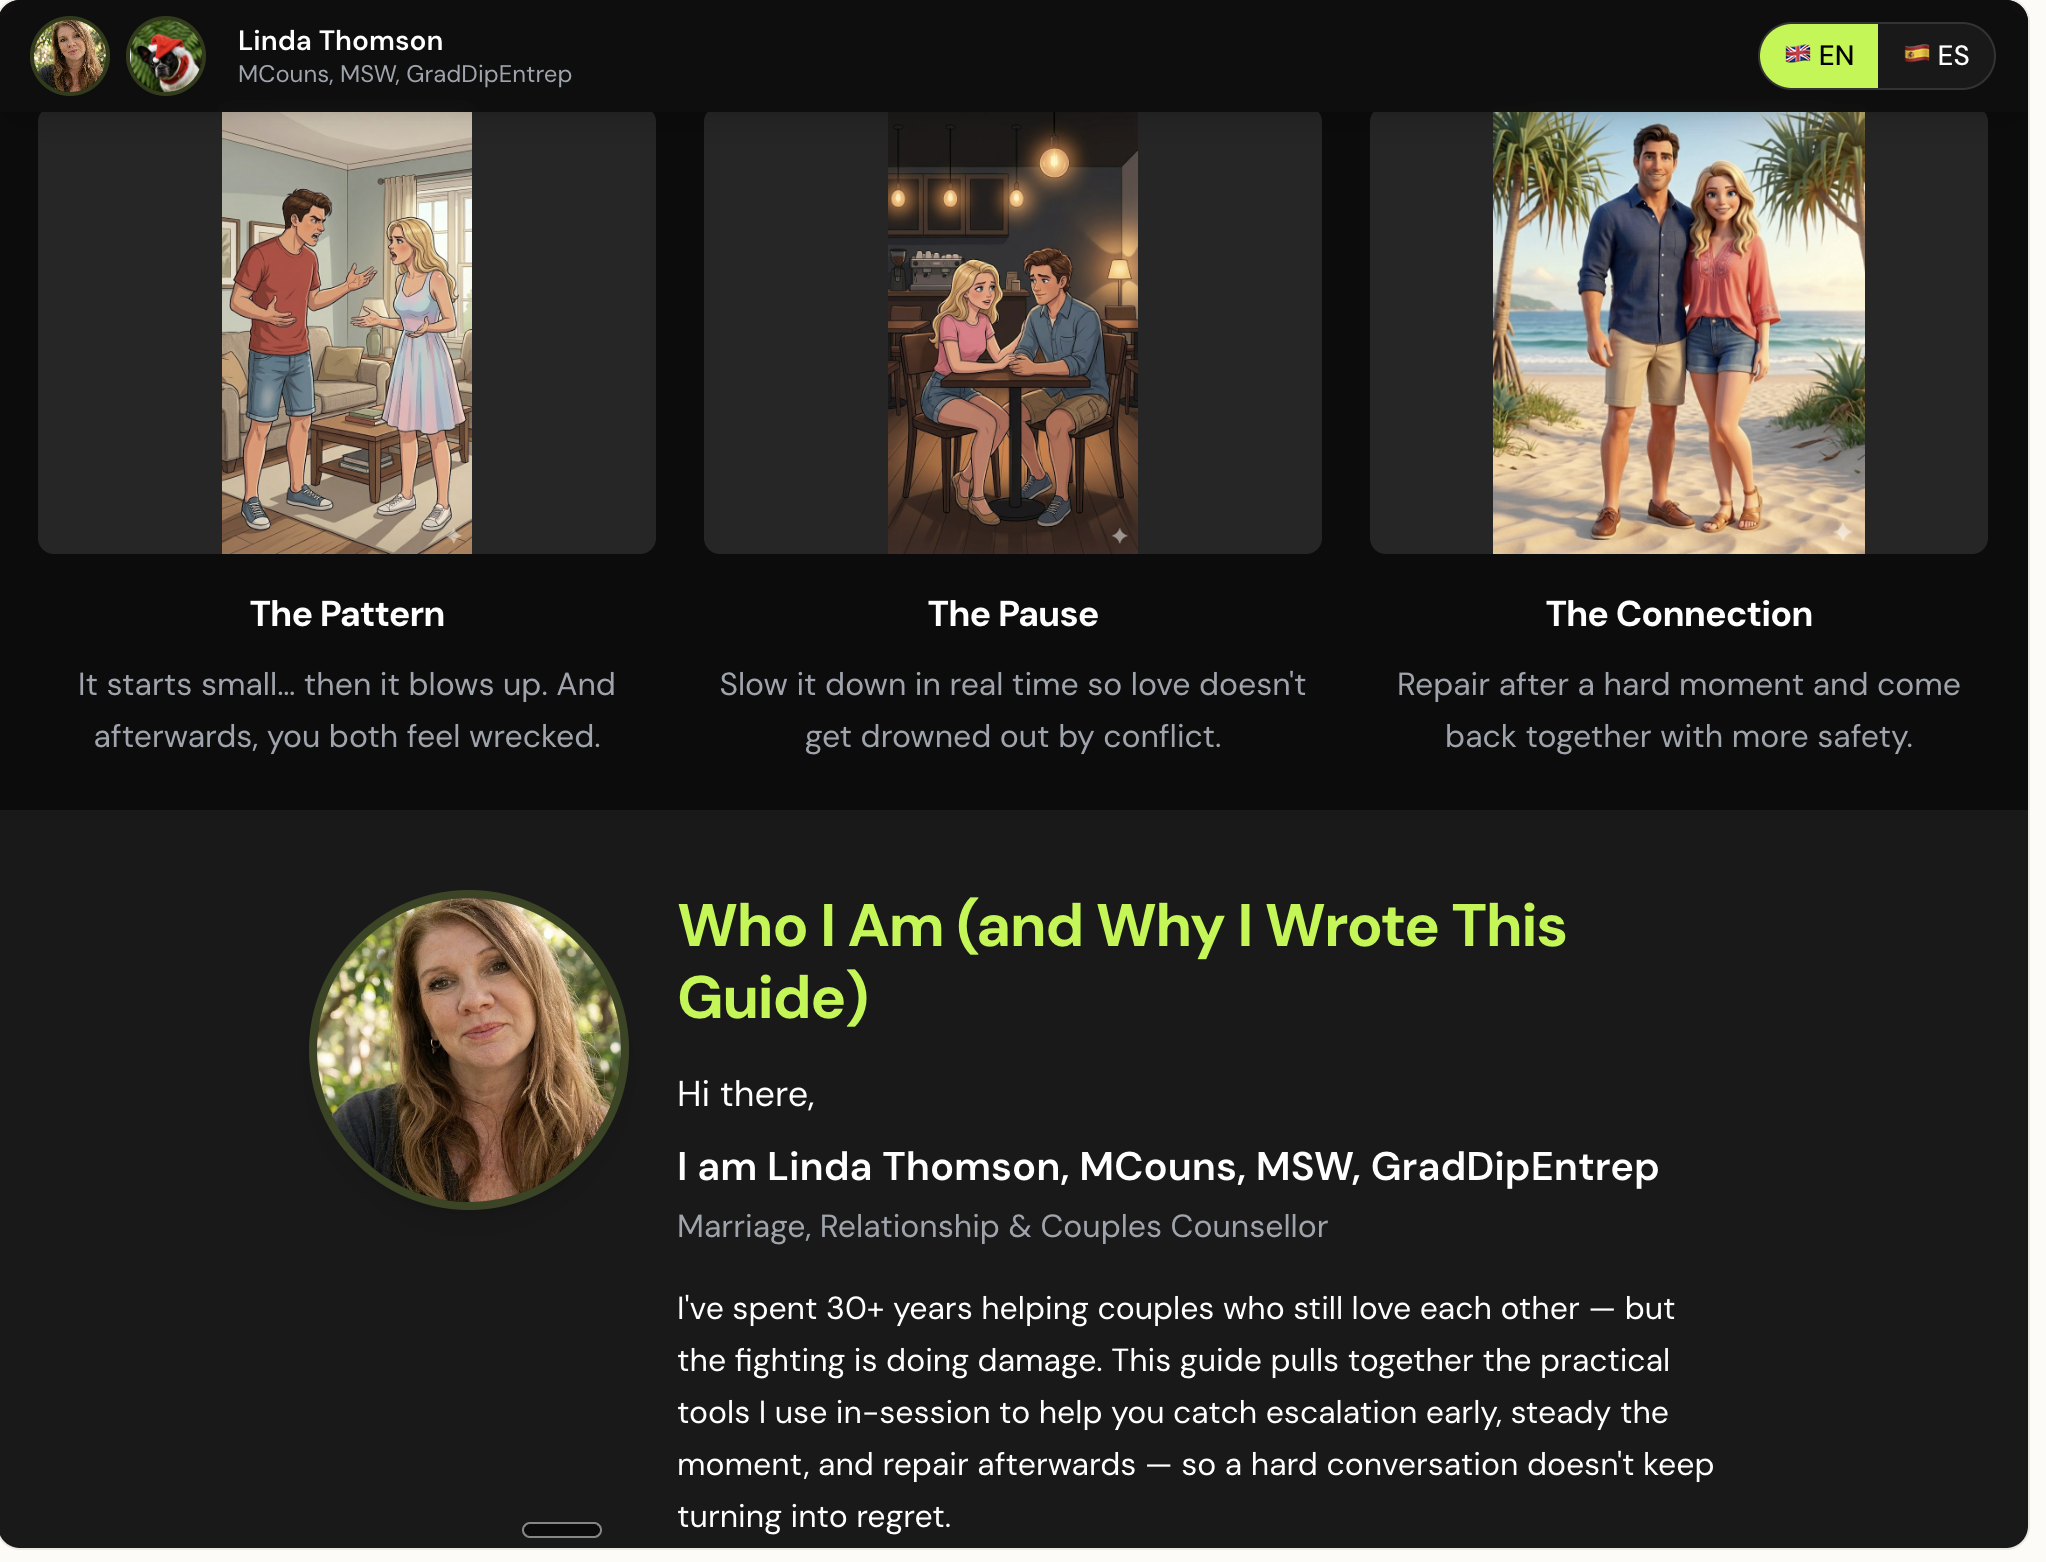
Task: Click the UK flag icon
Action: tap(1797, 54)
